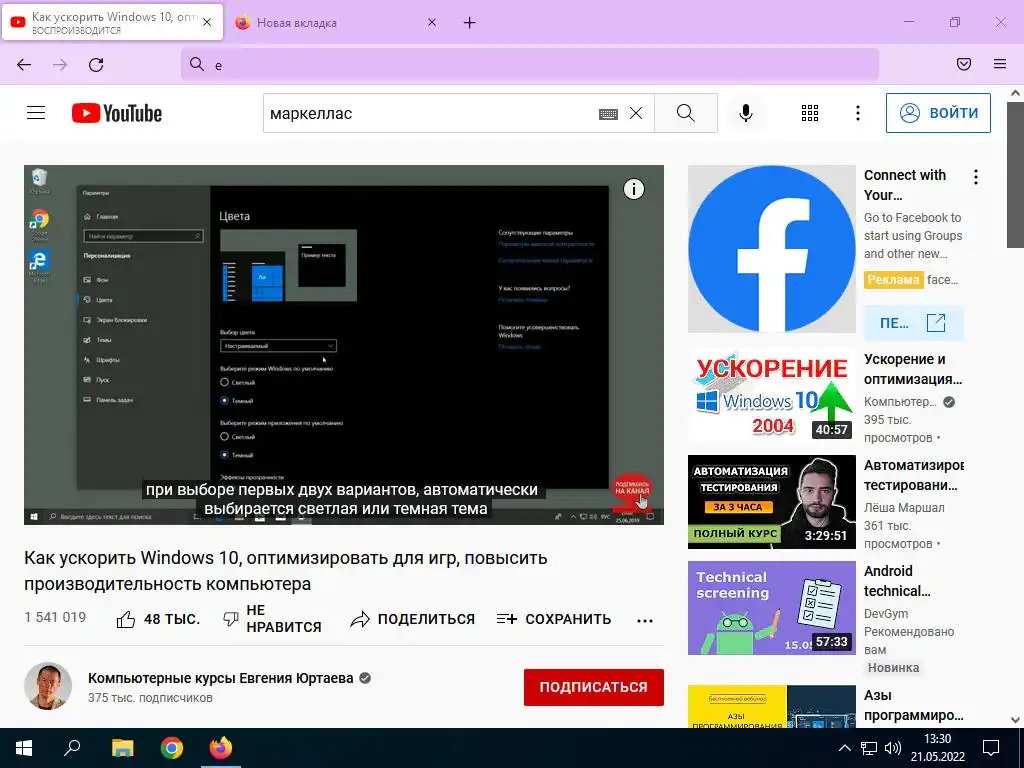Go to YouTube home via logo
The width and height of the screenshot is (1024, 768).
pyautogui.click(x=117, y=113)
